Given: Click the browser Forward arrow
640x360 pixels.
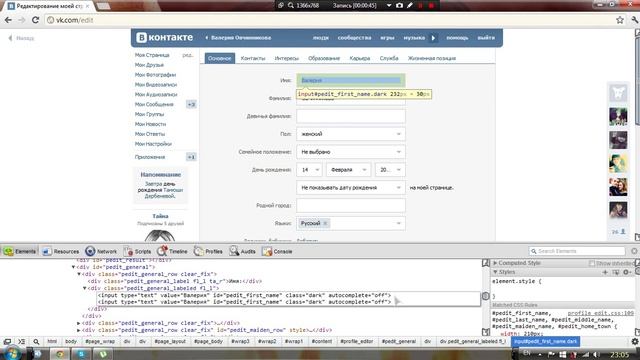Looking at the screenshot, I should (21, 20).
